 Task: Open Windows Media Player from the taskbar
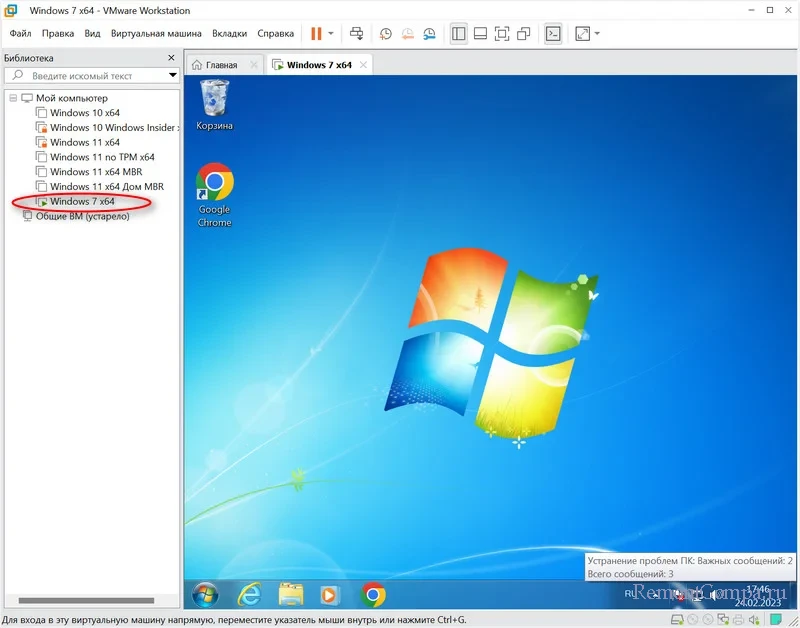point(328,595)
